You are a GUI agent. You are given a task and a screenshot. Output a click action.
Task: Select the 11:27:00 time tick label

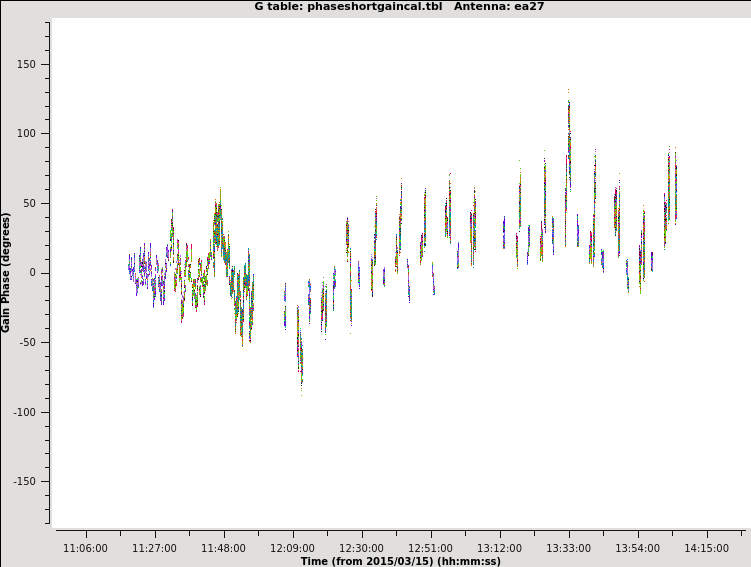[154, 548]
